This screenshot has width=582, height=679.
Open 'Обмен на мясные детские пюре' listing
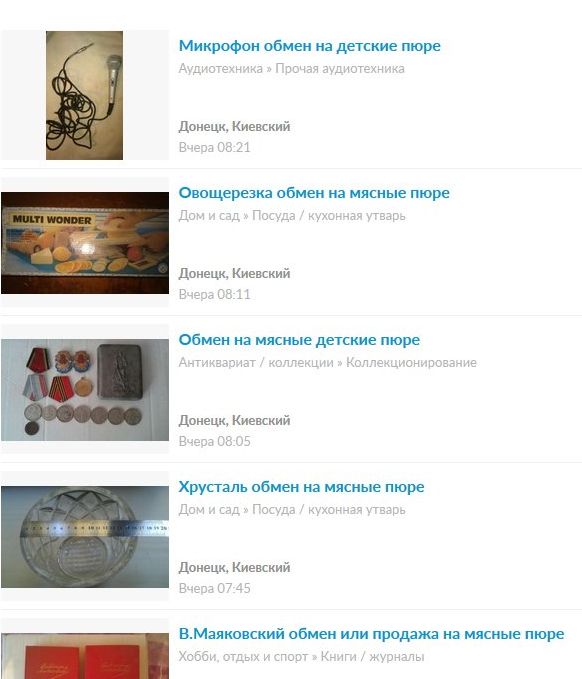point(299,340)
